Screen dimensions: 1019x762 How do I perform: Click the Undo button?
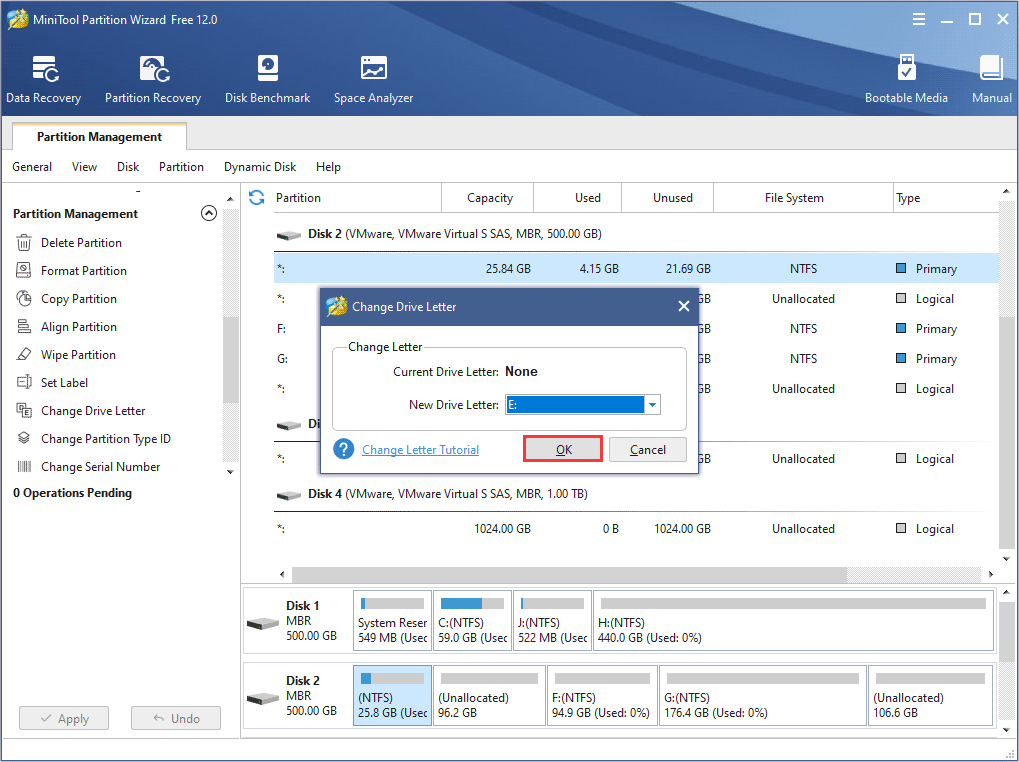coord(175,718)
